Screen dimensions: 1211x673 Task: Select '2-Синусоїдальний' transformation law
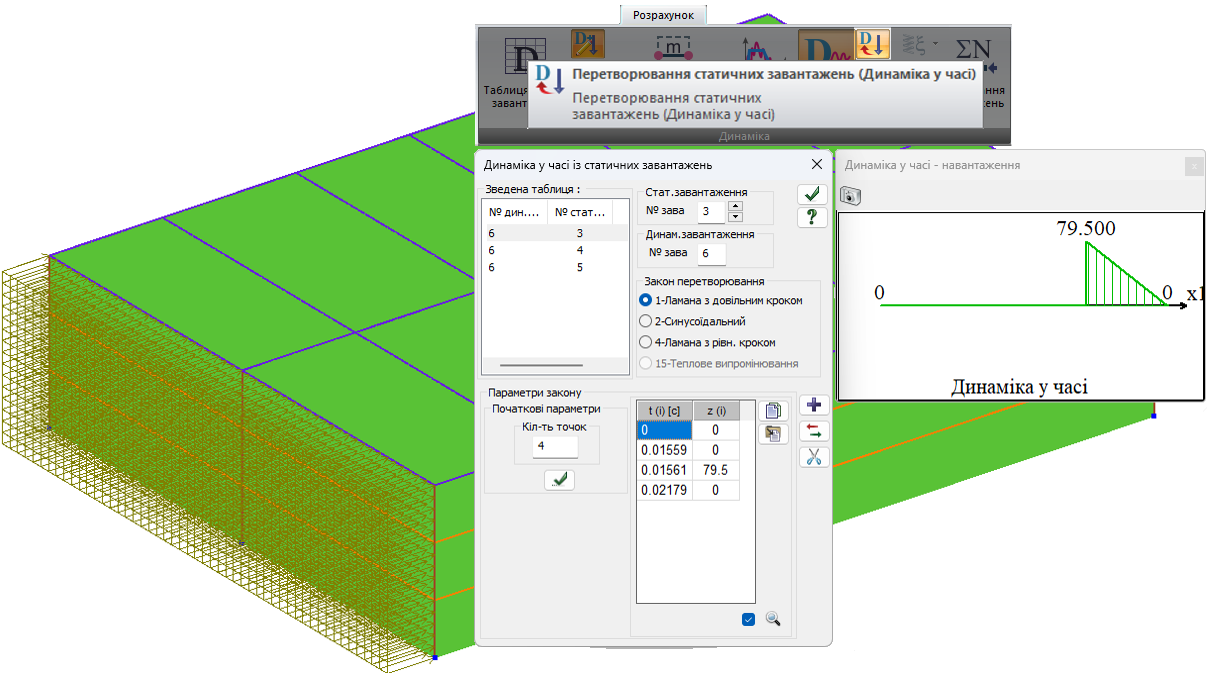click(645, 321)
